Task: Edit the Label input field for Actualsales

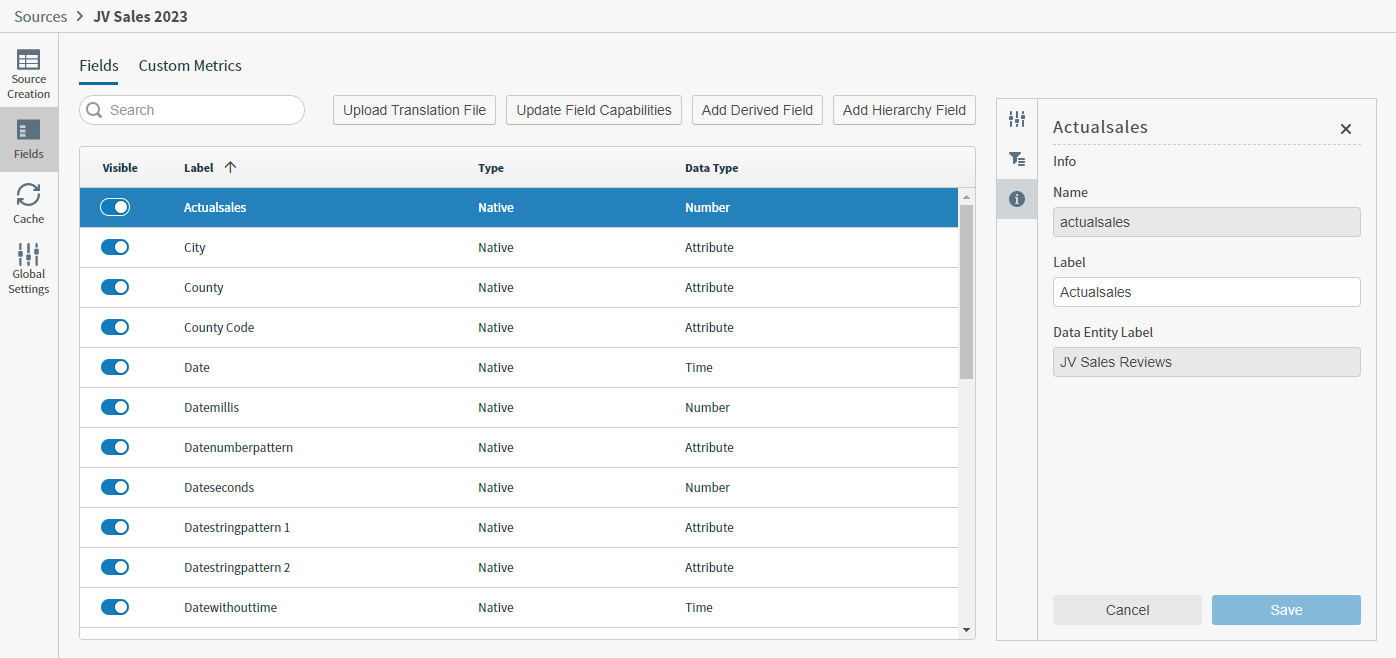Action: point(1206,291)
